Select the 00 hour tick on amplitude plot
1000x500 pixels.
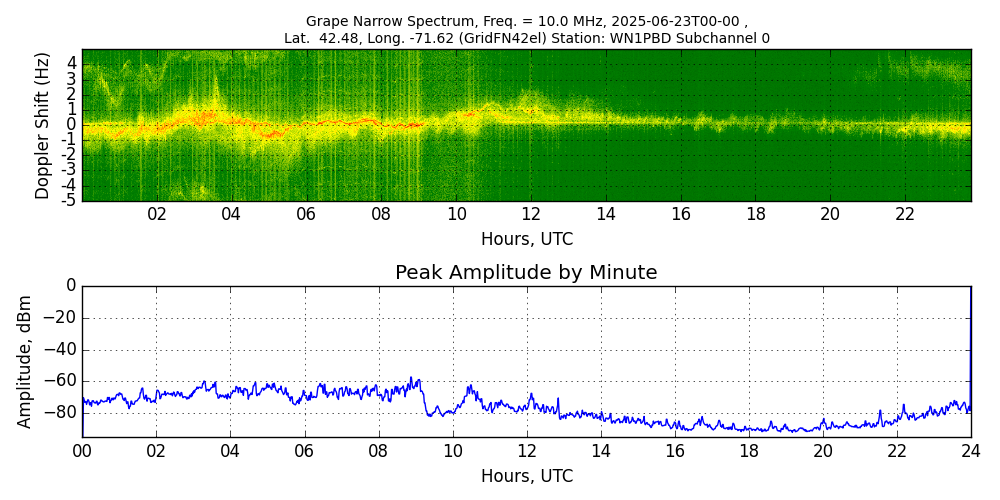(82, 450)
